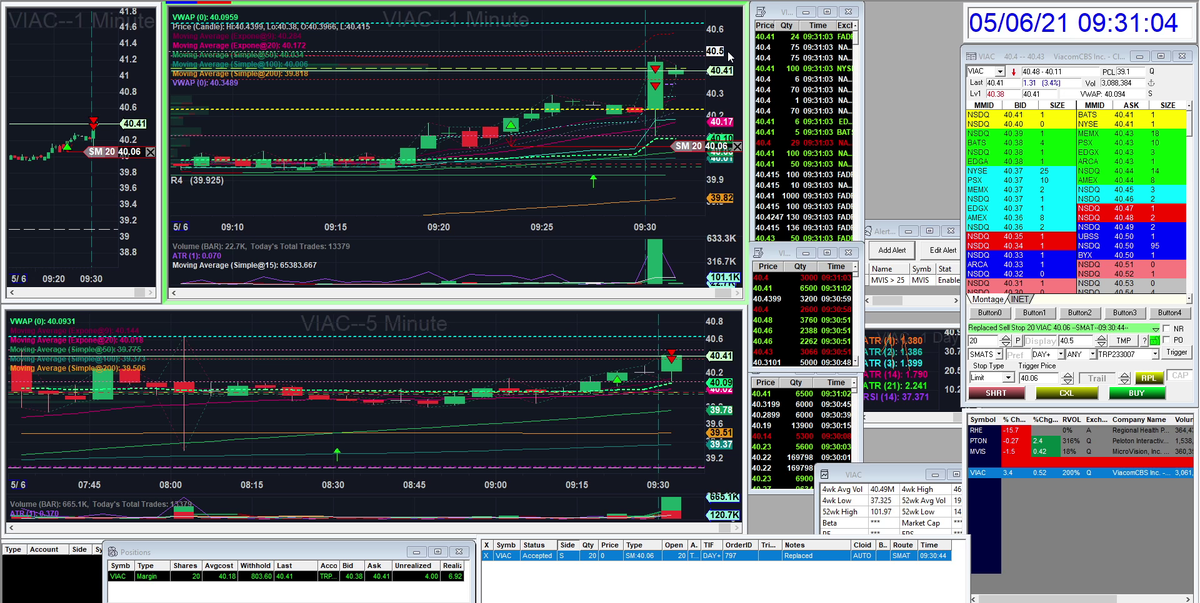Select the Montage tab
1200x603 pixels.
(988, 299)
